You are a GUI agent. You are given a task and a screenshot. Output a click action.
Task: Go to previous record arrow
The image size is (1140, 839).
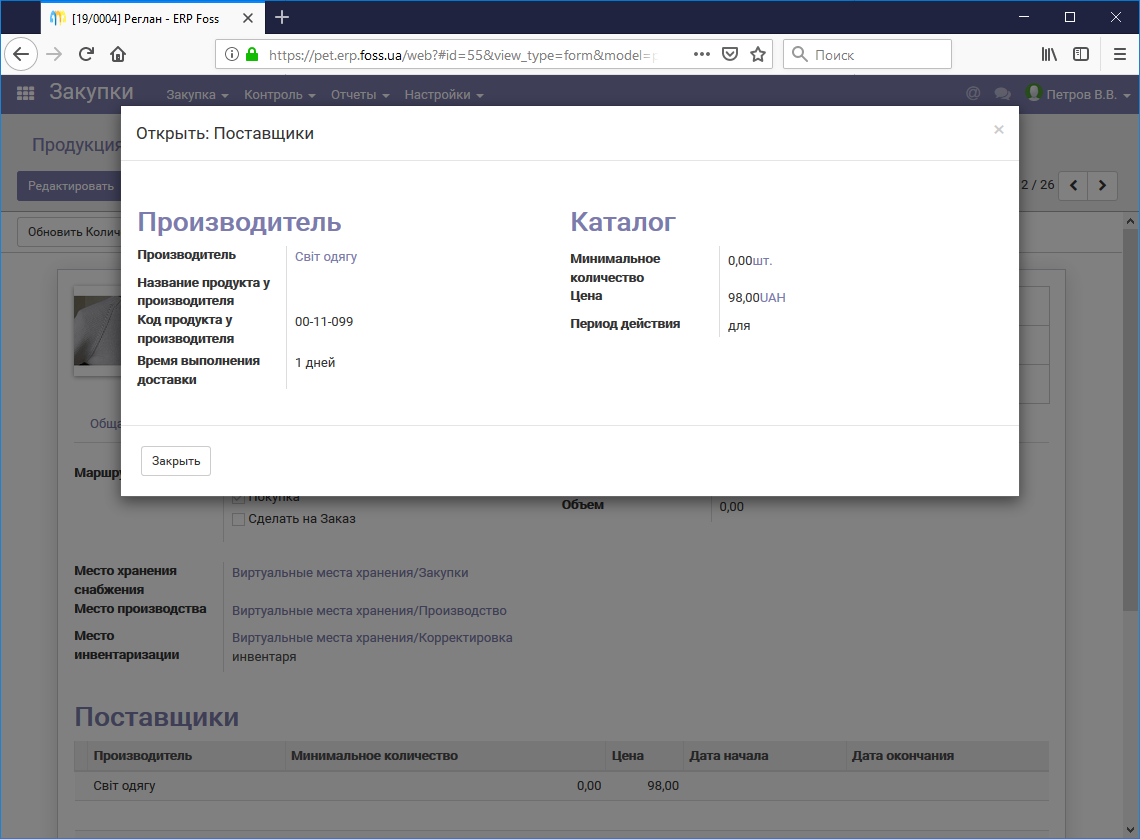pyautogui.click(x=1073, y=185)
